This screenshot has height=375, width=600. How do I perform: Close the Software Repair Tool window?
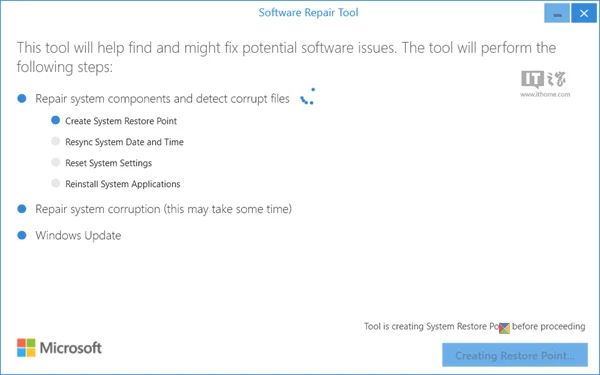(584, 13)
